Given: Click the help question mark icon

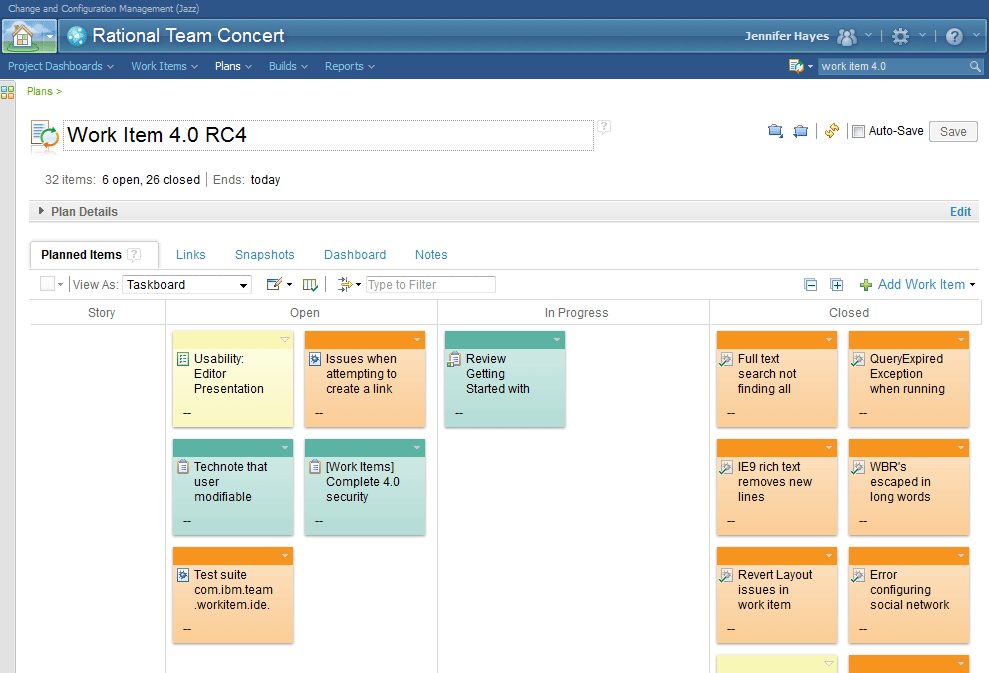Looking at the screenshot, I should tap(954, 36).
